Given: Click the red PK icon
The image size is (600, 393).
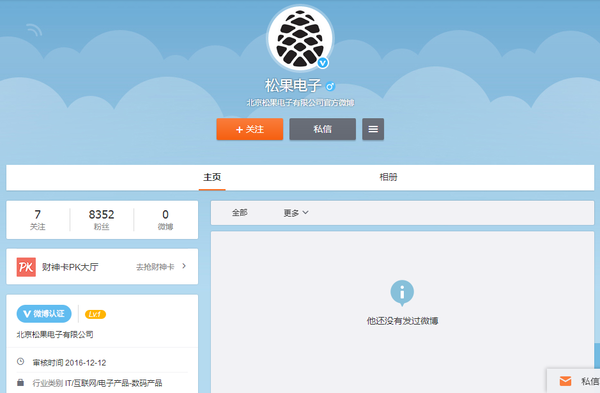Looking at the screenshot, I should click(26, 267).
